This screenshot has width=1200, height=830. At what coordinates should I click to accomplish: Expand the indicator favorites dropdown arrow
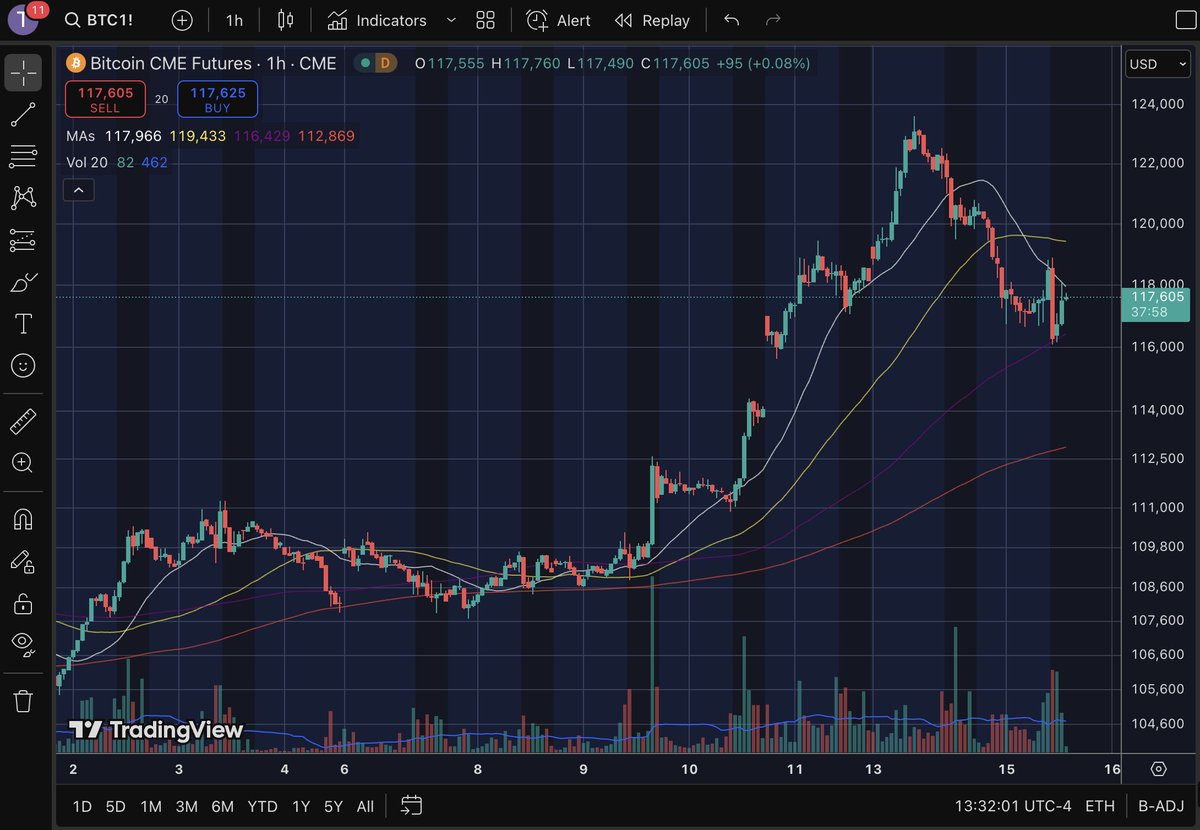click(451, 20)
